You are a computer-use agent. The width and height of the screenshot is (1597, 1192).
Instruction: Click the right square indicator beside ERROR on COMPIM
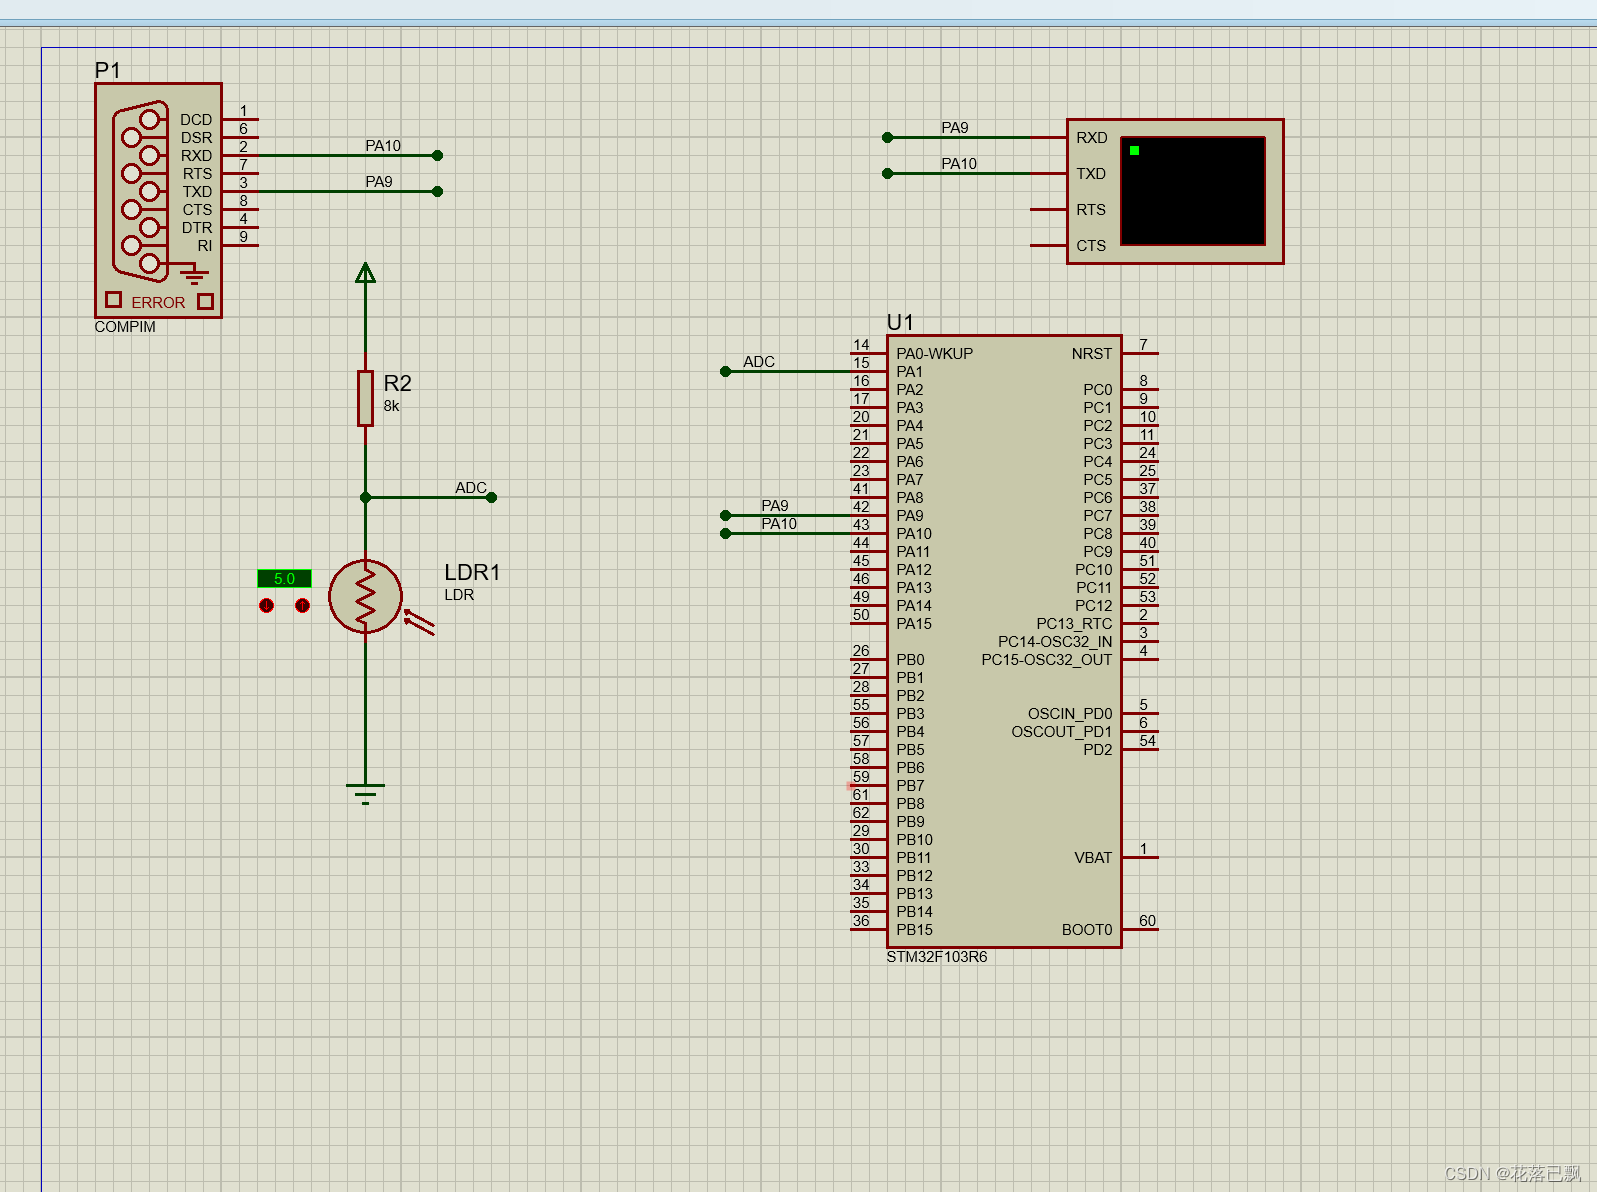206,301
